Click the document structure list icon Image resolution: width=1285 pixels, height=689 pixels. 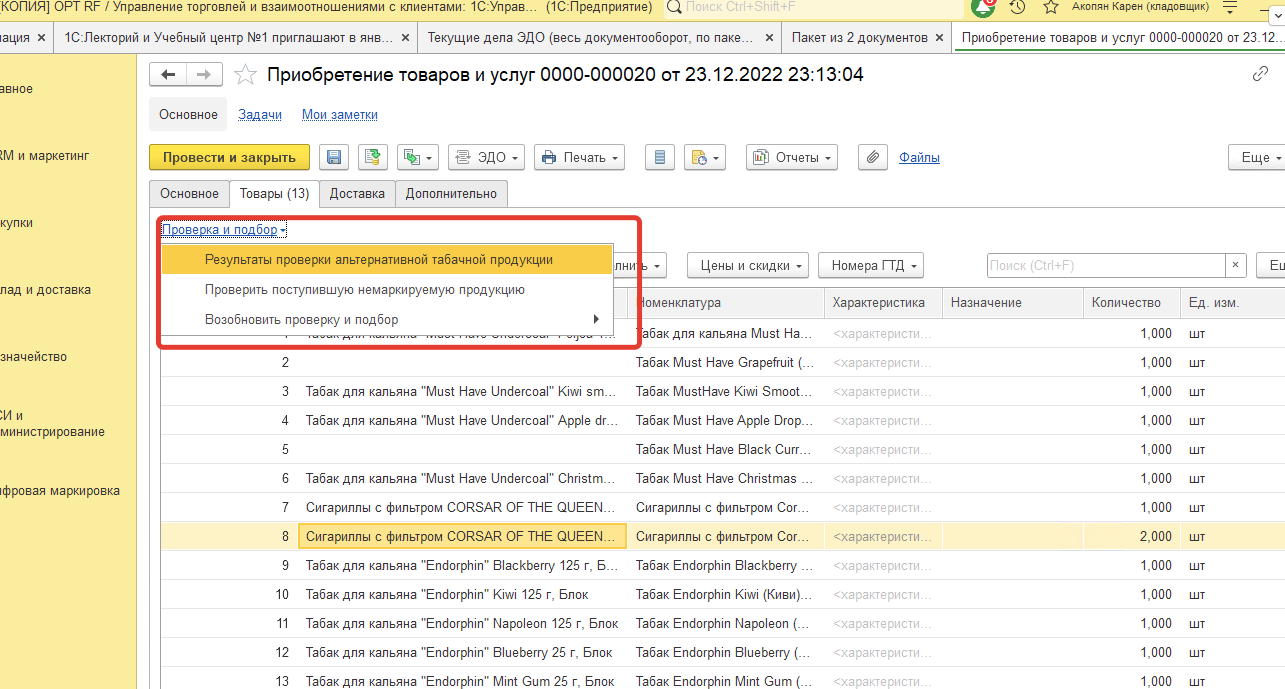[x=658, y=158]
